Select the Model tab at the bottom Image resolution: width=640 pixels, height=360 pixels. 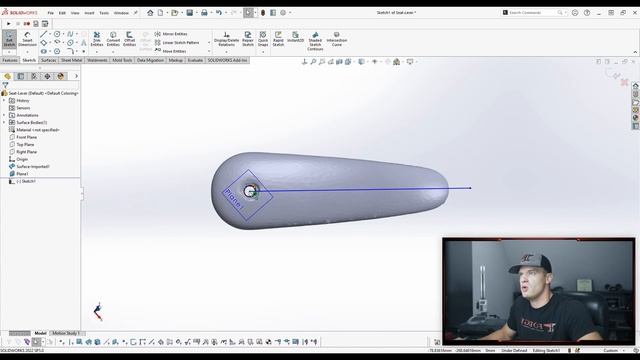40,333
